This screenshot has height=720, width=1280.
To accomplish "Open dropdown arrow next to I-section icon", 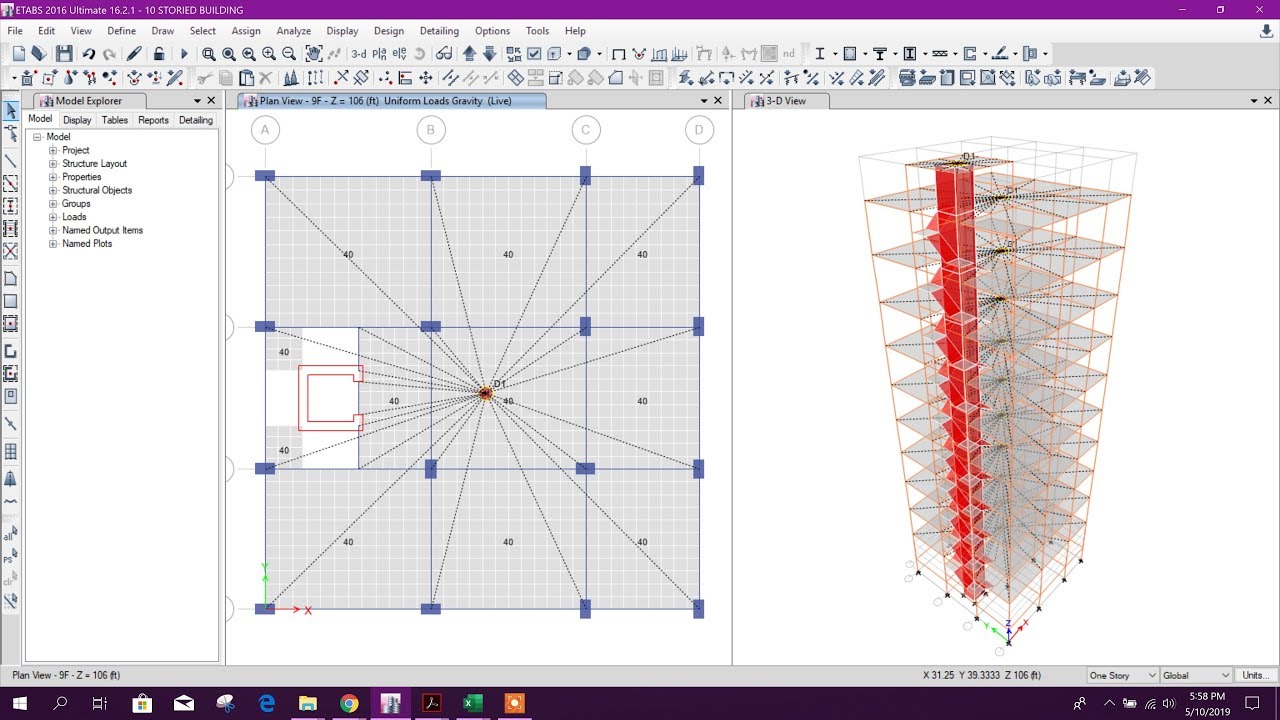I will pos(833,54).
